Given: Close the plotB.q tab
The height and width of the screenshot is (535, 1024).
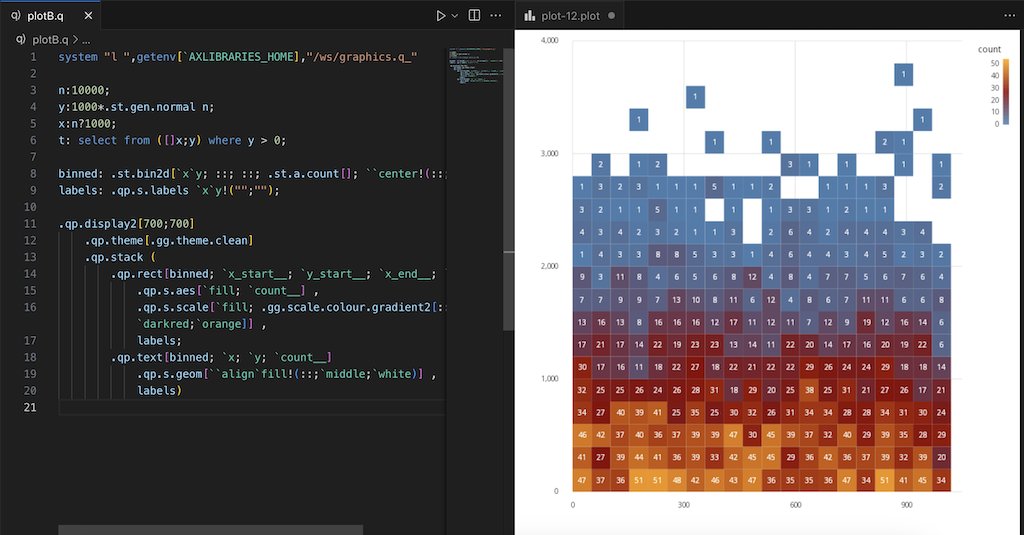Looking at the screenshot, I should (89, 16).
